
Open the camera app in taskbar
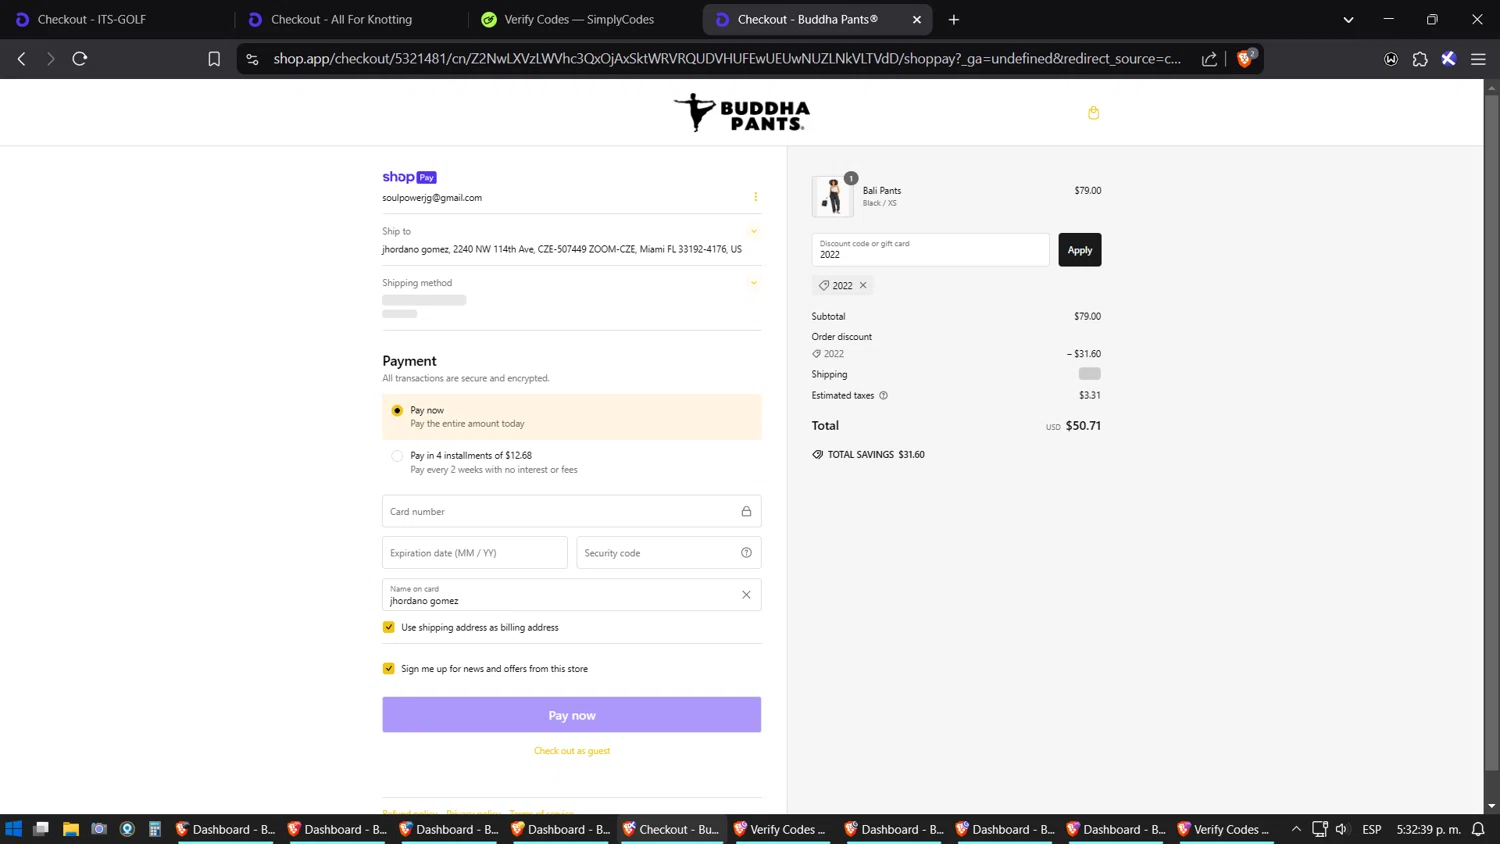tap(99, 829)
